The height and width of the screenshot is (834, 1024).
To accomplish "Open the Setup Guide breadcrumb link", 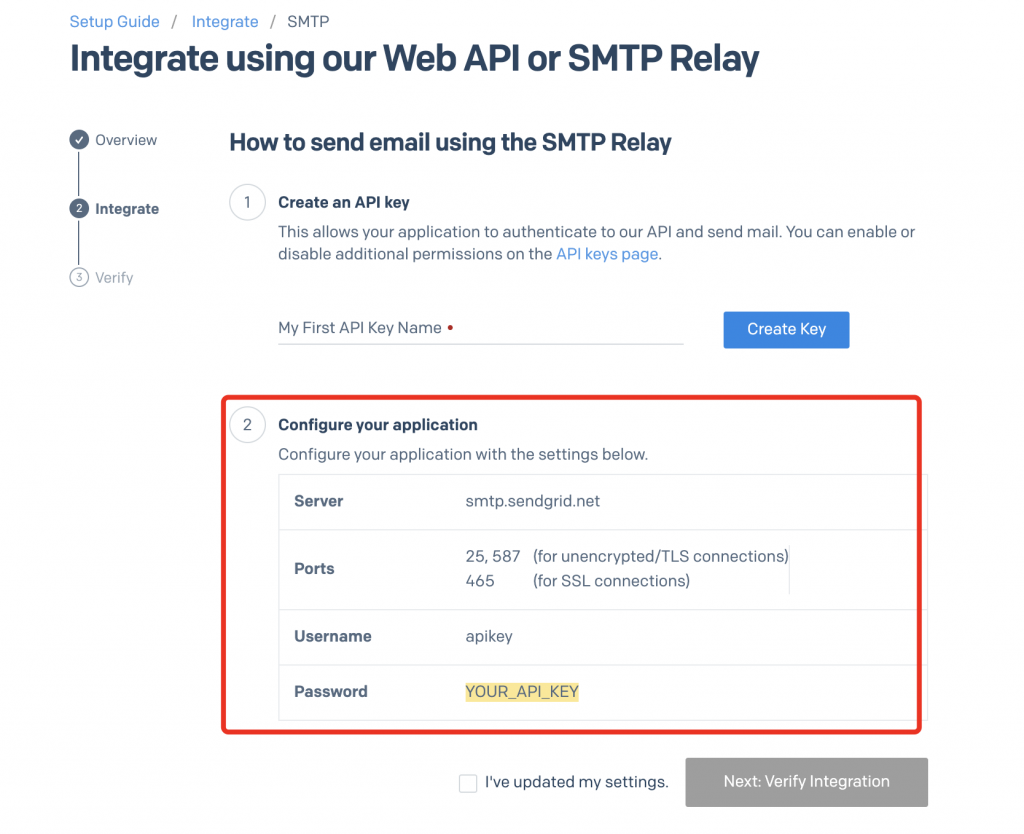I will coord(114,21).
